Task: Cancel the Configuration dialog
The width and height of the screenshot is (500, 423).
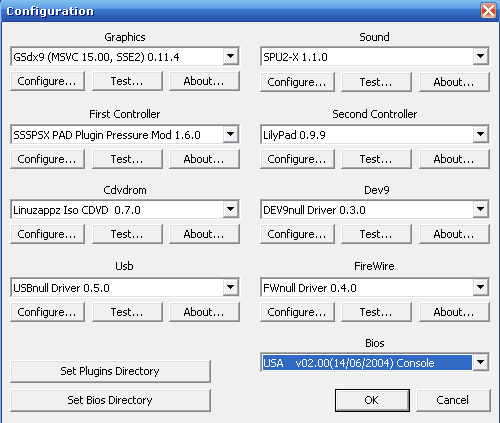Action: [x=453, y=400]
